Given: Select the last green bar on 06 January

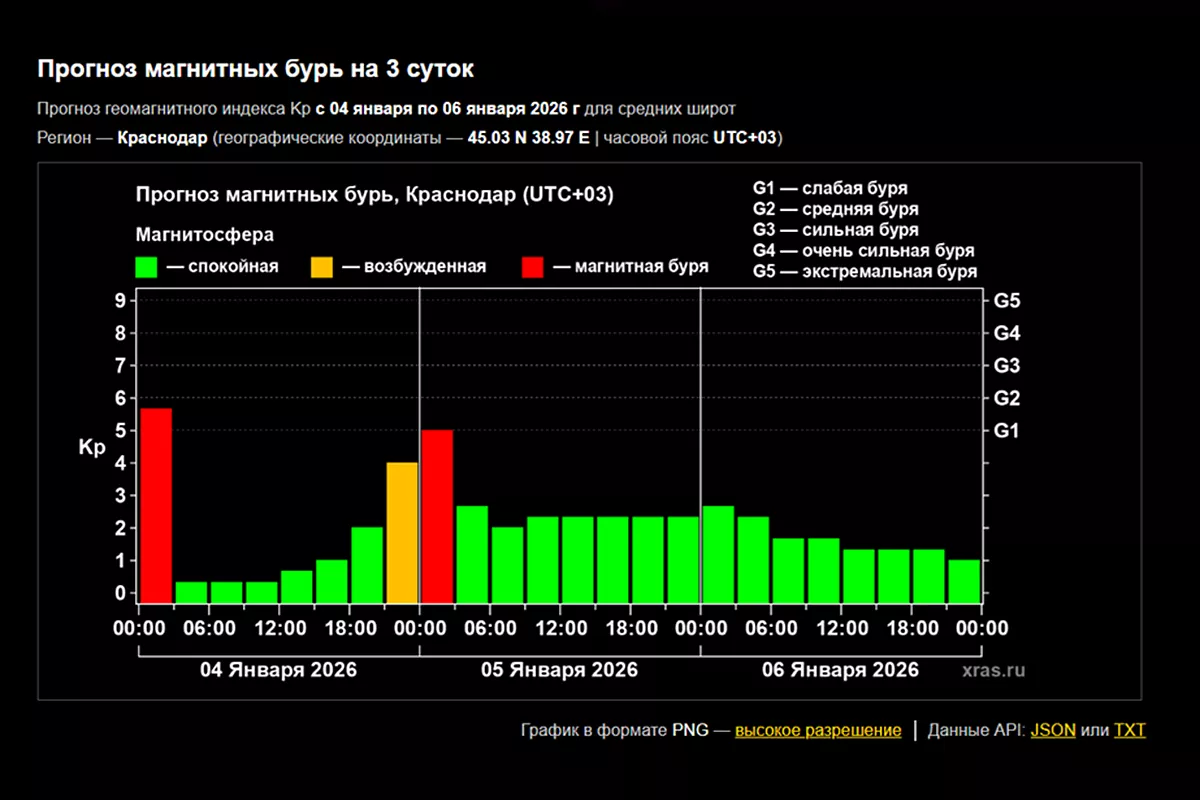Looking at the screenshot, I should click(964, 581).
